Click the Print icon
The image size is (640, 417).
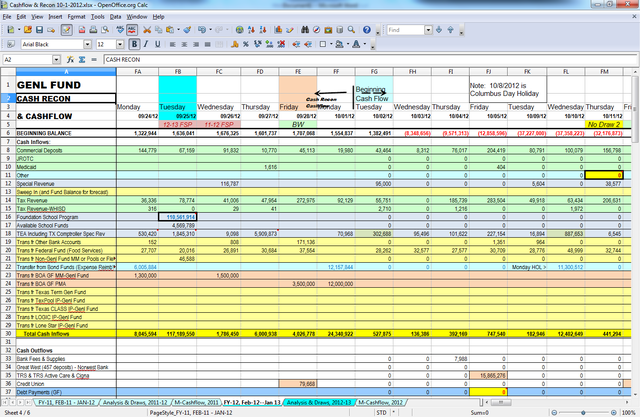93,30
